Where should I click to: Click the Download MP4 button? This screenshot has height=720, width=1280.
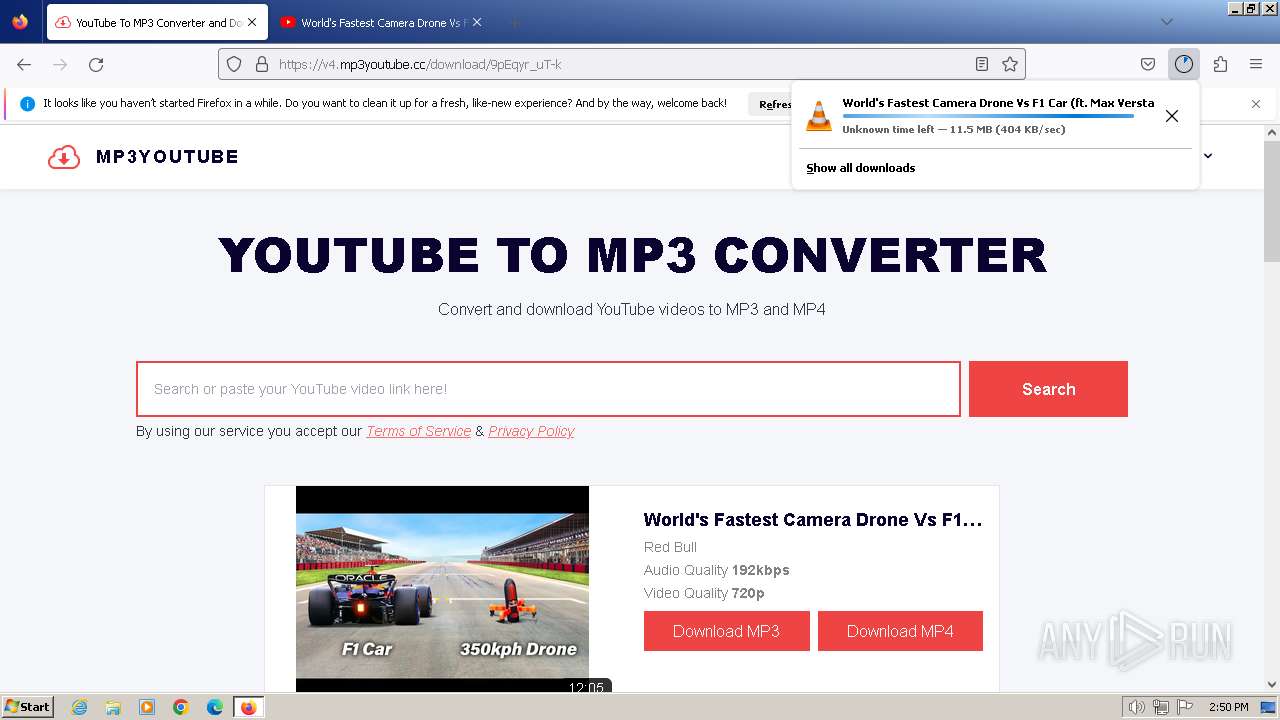(900, 631)
